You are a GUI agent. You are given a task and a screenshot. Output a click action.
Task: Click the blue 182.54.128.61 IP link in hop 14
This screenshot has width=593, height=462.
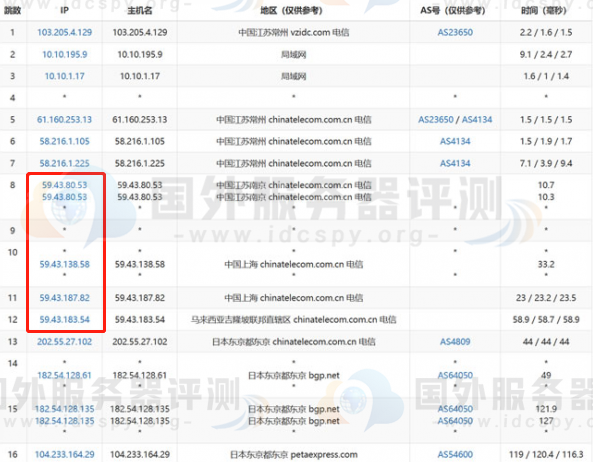(x=65, y=375)
